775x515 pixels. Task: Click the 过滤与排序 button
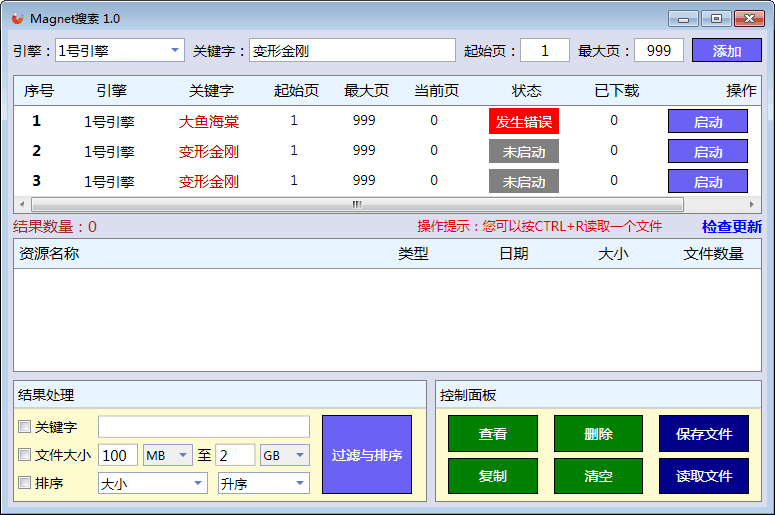(x=367, y=455)
